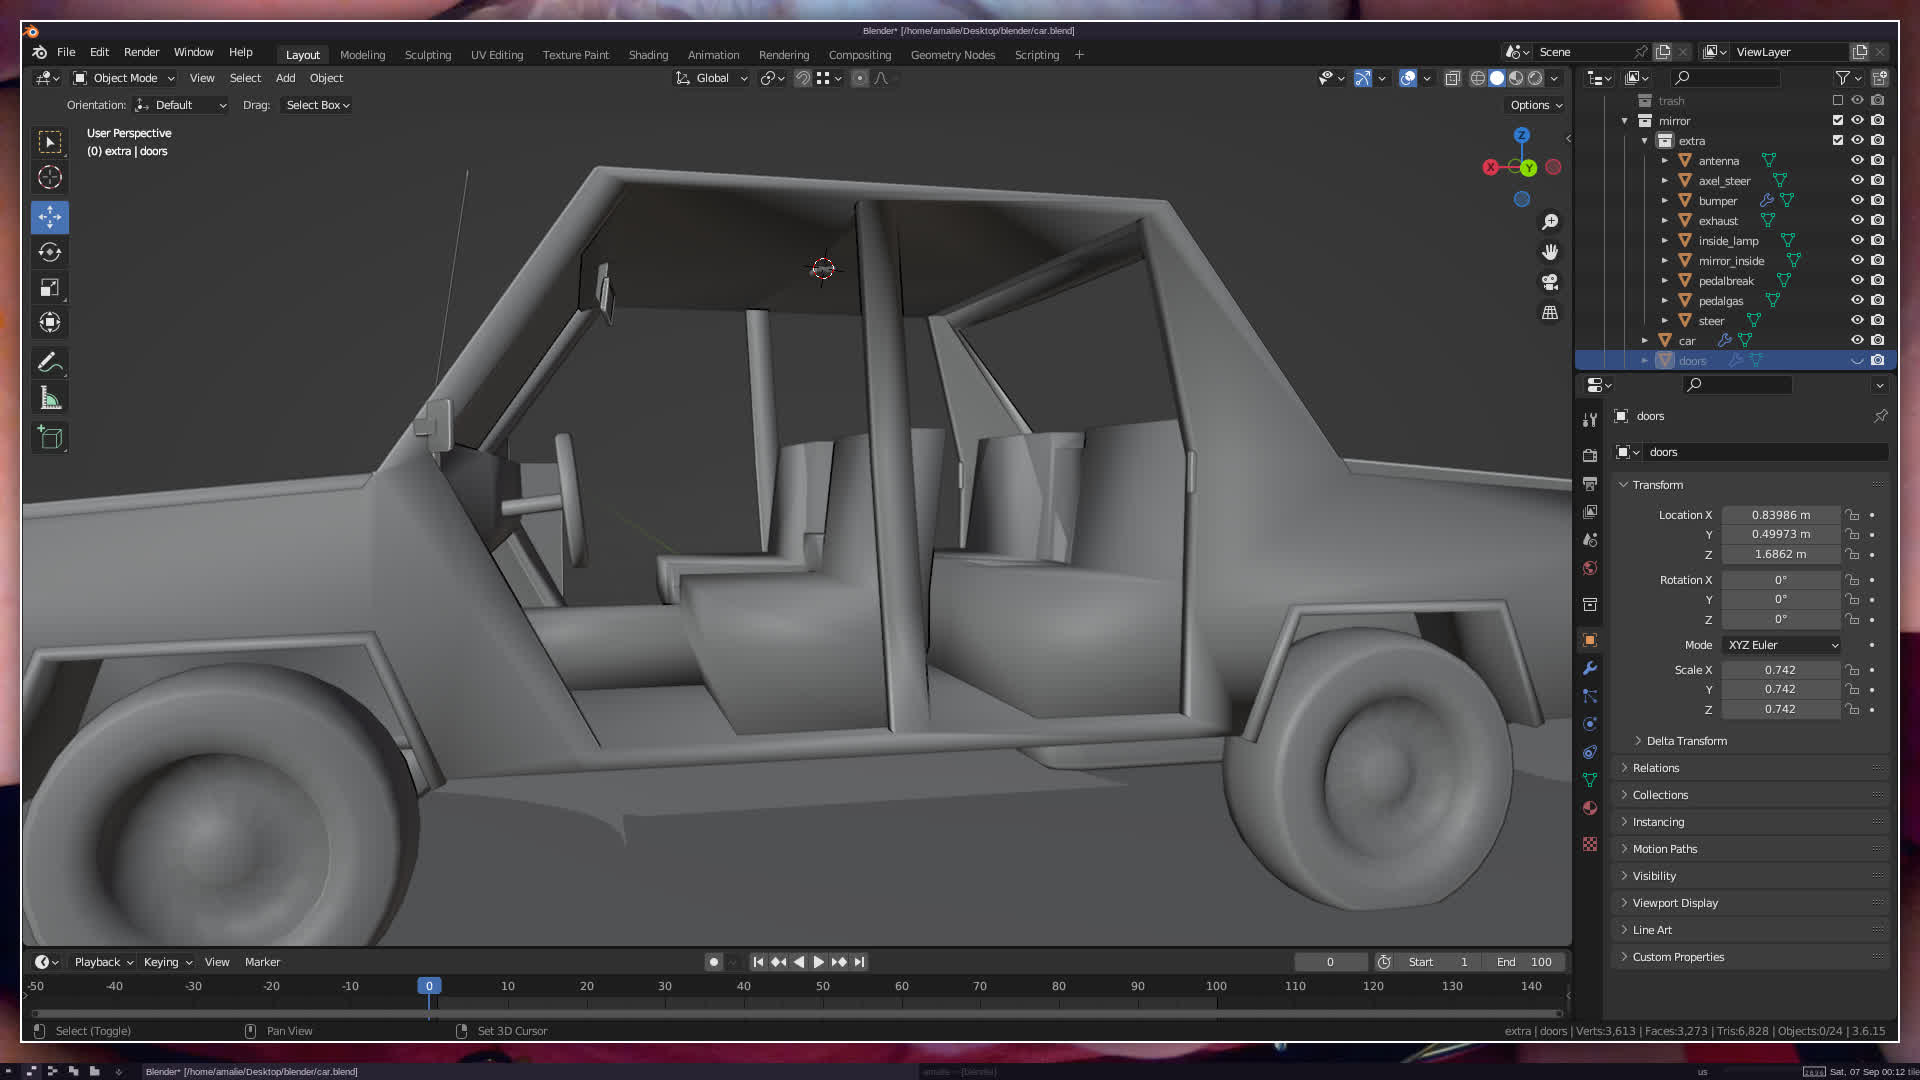This screenshot has width=1920, height=1080.
Task: Click the Select Box cursor tool
Action: click(50, 142)
